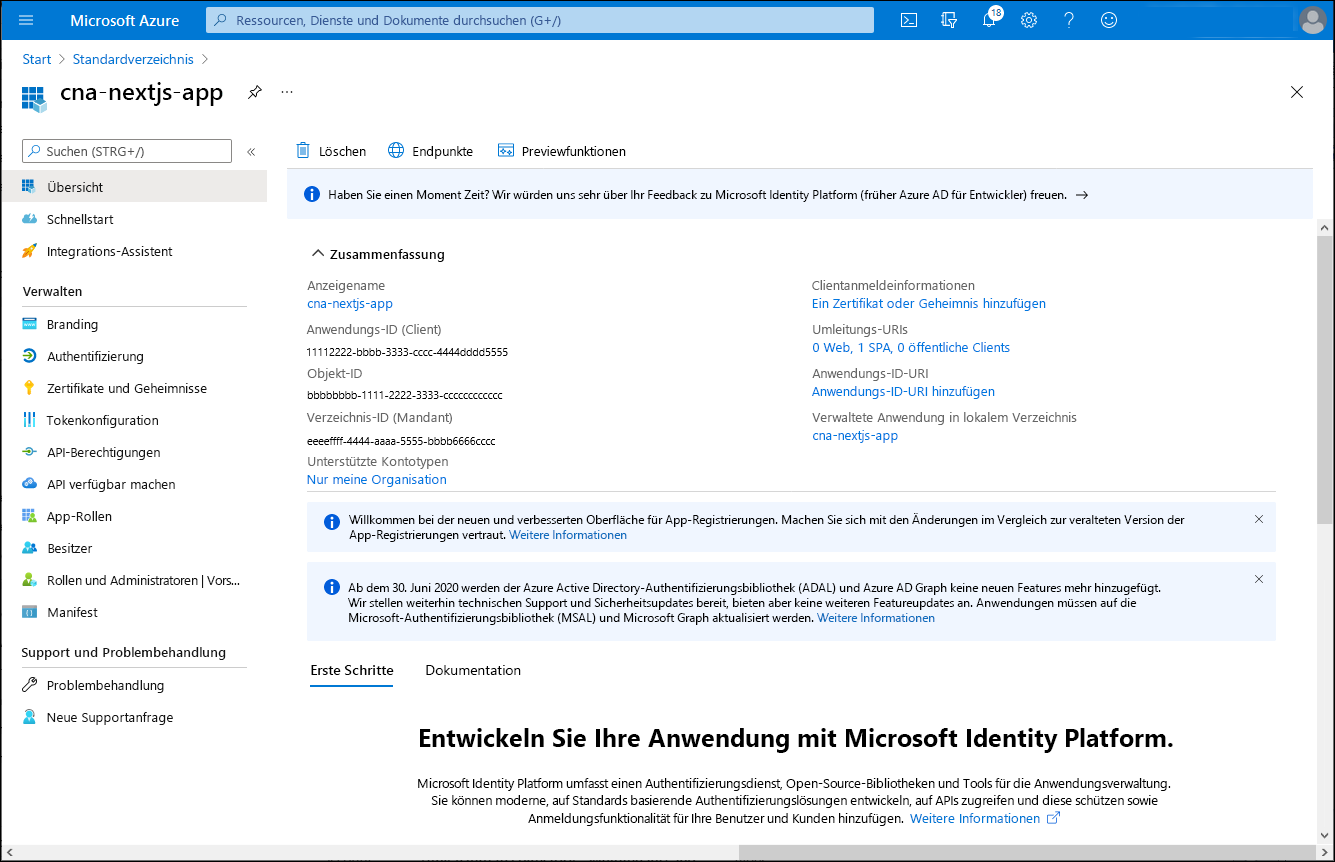Pin cna-nextjs-app to dashboard
1335x862 pixels.
tap(255, 92)
